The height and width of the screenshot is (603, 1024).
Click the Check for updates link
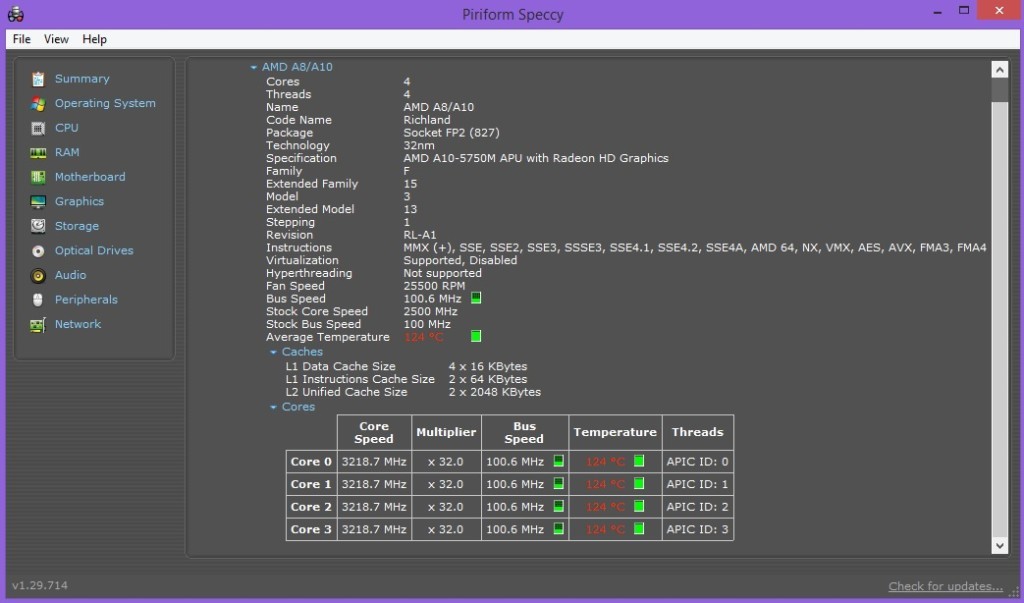(945, 586)
